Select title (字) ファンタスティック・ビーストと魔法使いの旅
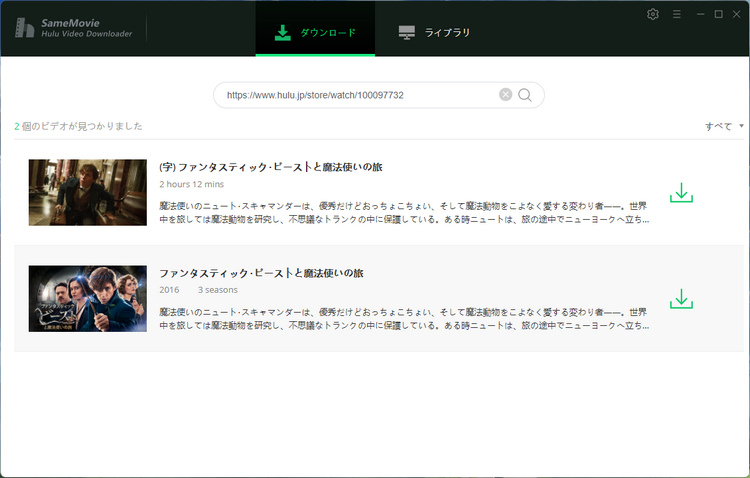This screenshot has height=478, width=750. (271, 167)
